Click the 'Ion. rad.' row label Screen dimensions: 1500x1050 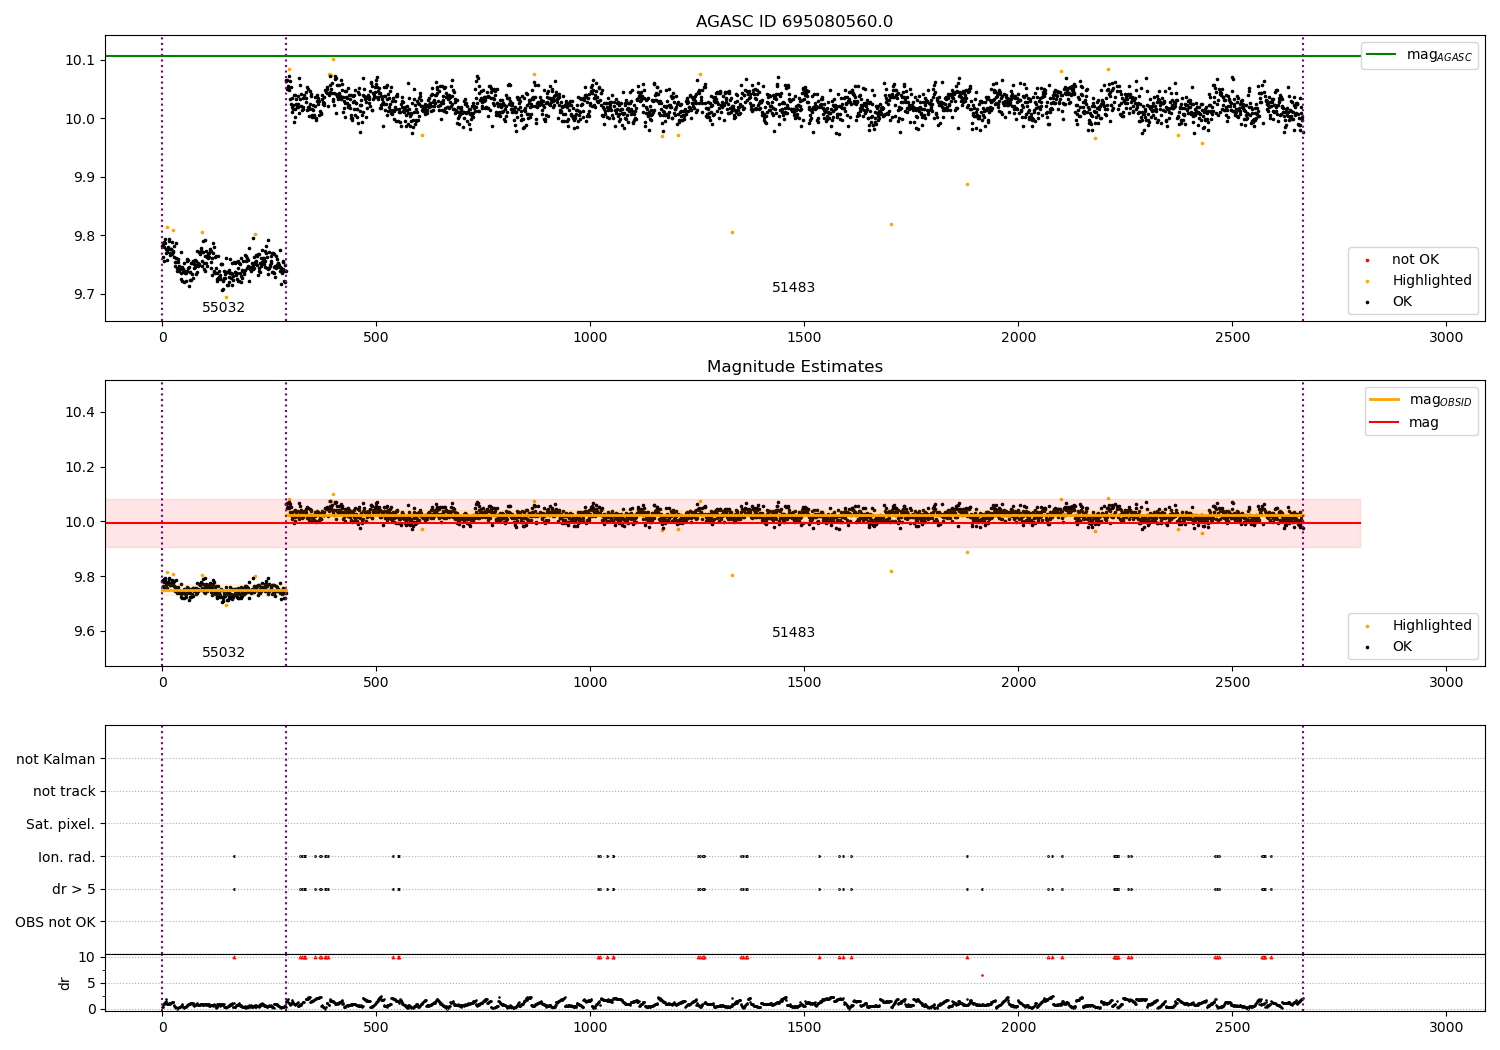pos(67,857)
